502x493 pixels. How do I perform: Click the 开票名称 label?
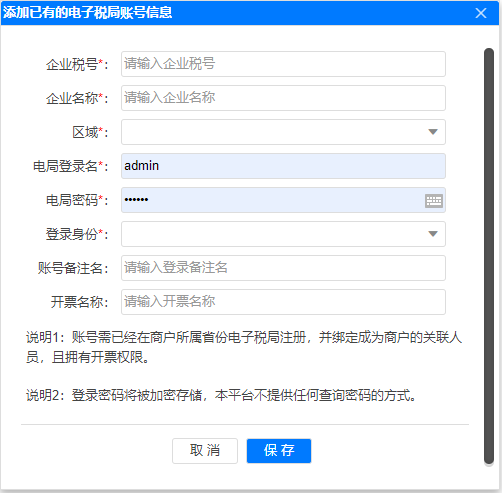80,302
